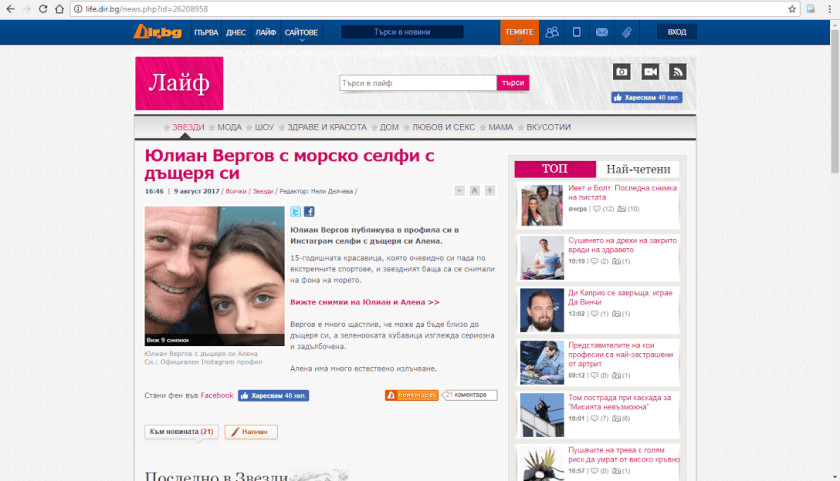Select ЗДРАВЕ И КРАСОТА section
This screenshot has height=481, width=840.
(327, 127)
